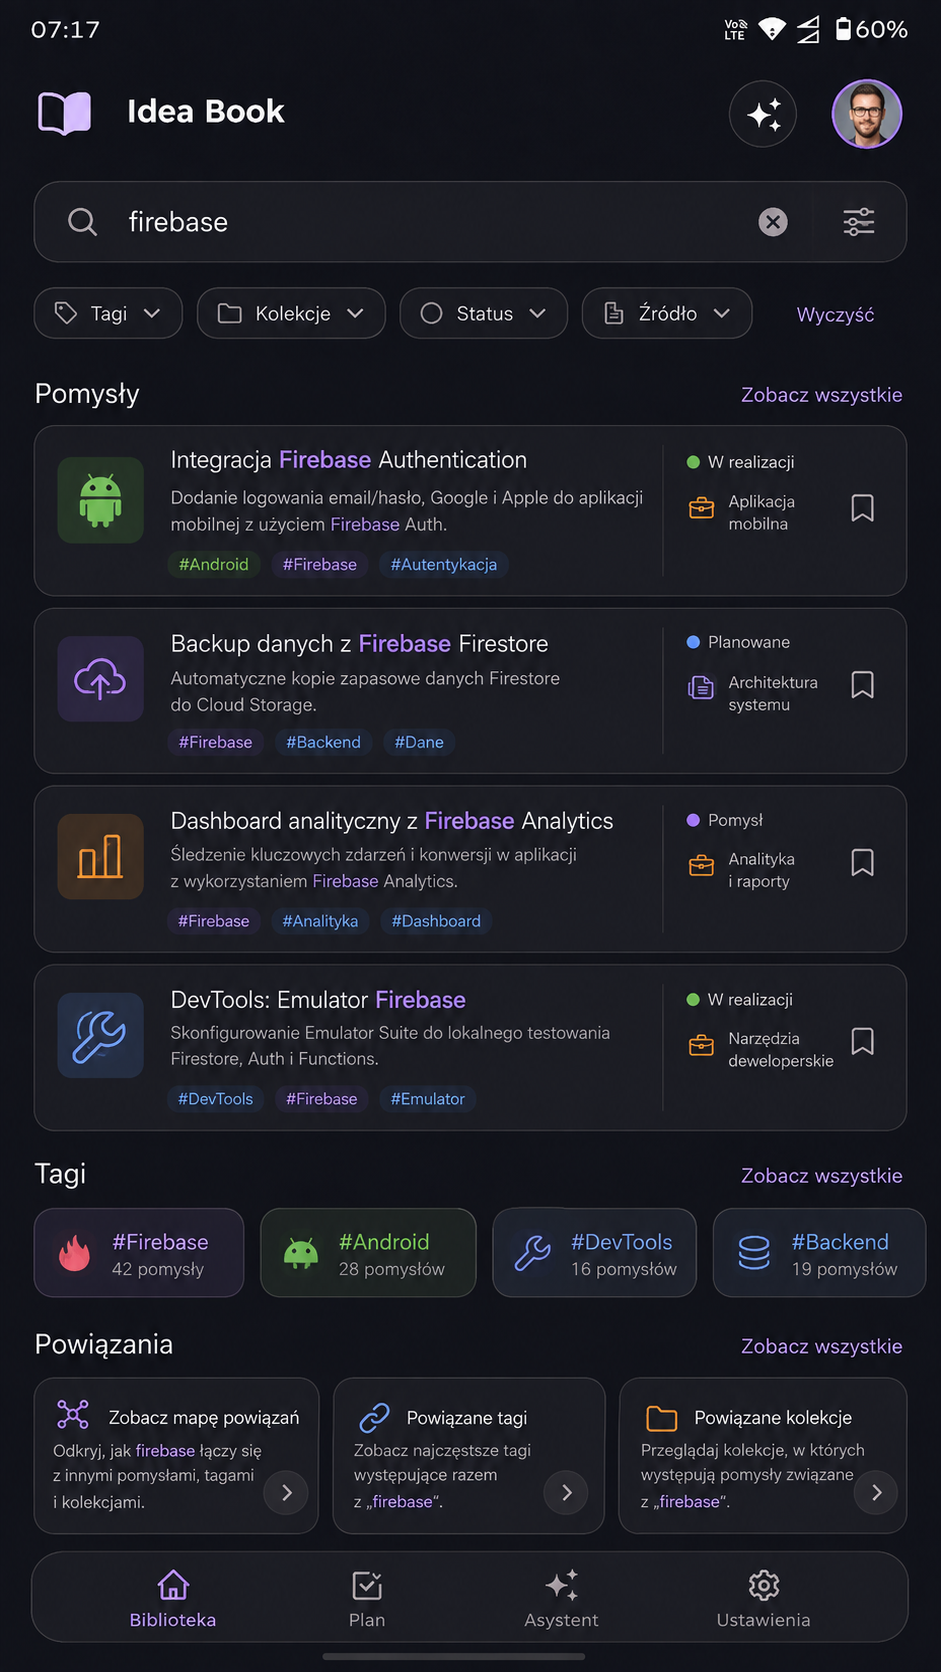
Task: Open the #Firebase tag card with 42 pomysły
Action: pyautogui.click(x=139, y=1253)
